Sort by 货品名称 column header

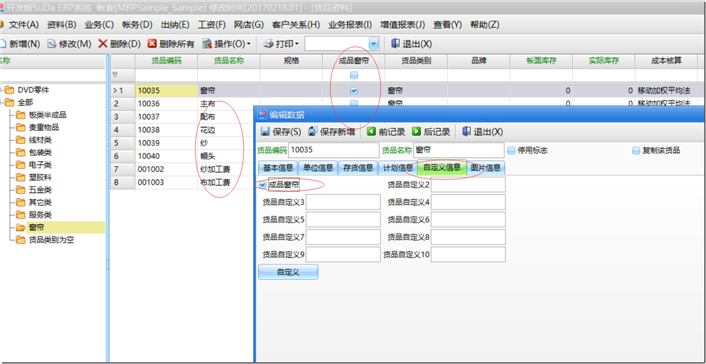(229, 60)
